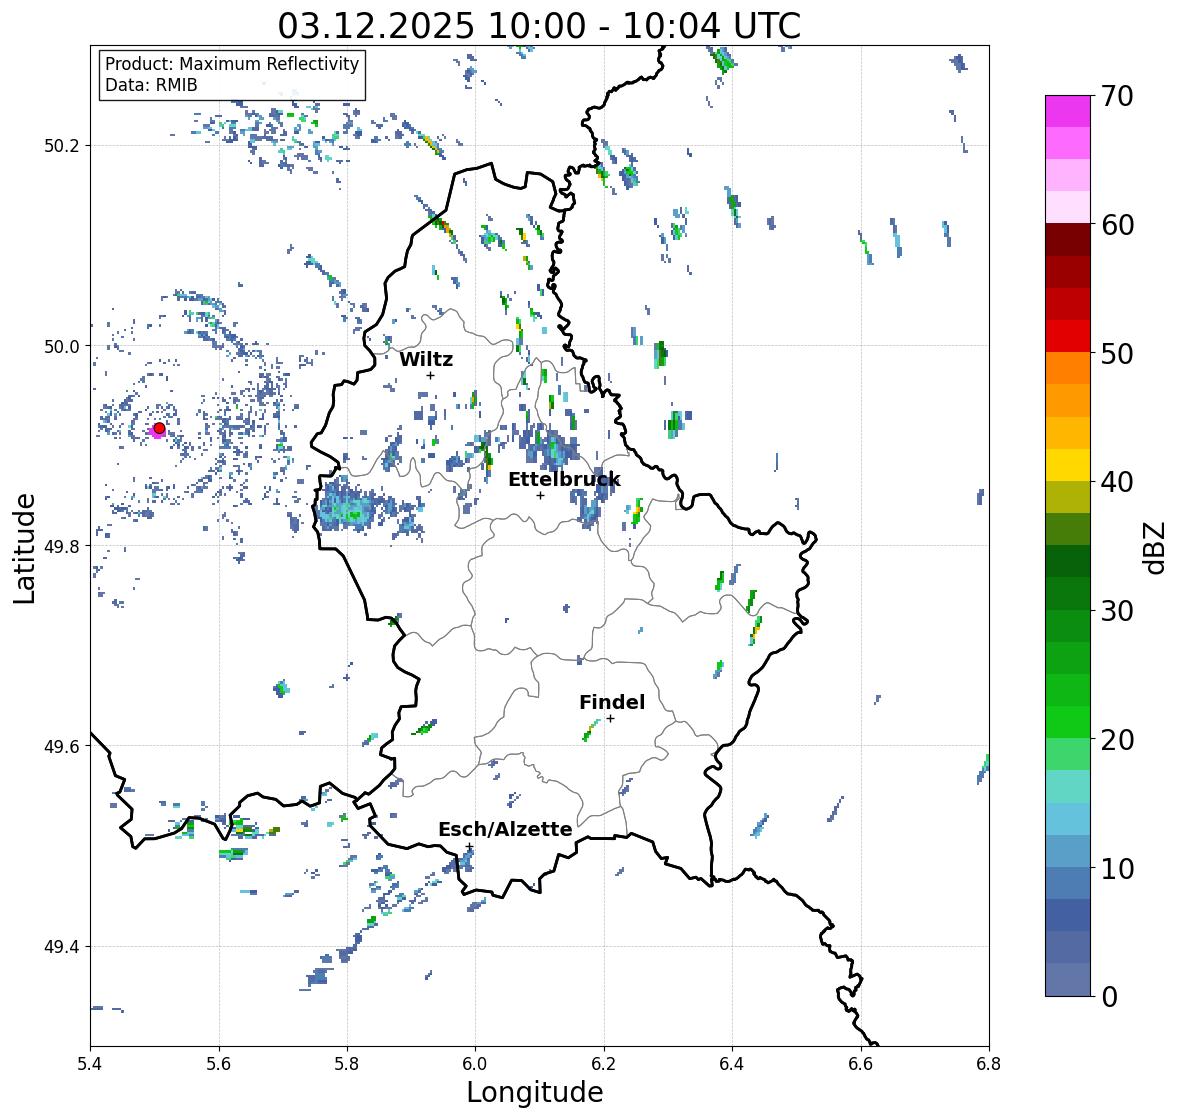Click the 50.0 latitude tick label
This screenshot has width=1179, height=1117.
62,347
